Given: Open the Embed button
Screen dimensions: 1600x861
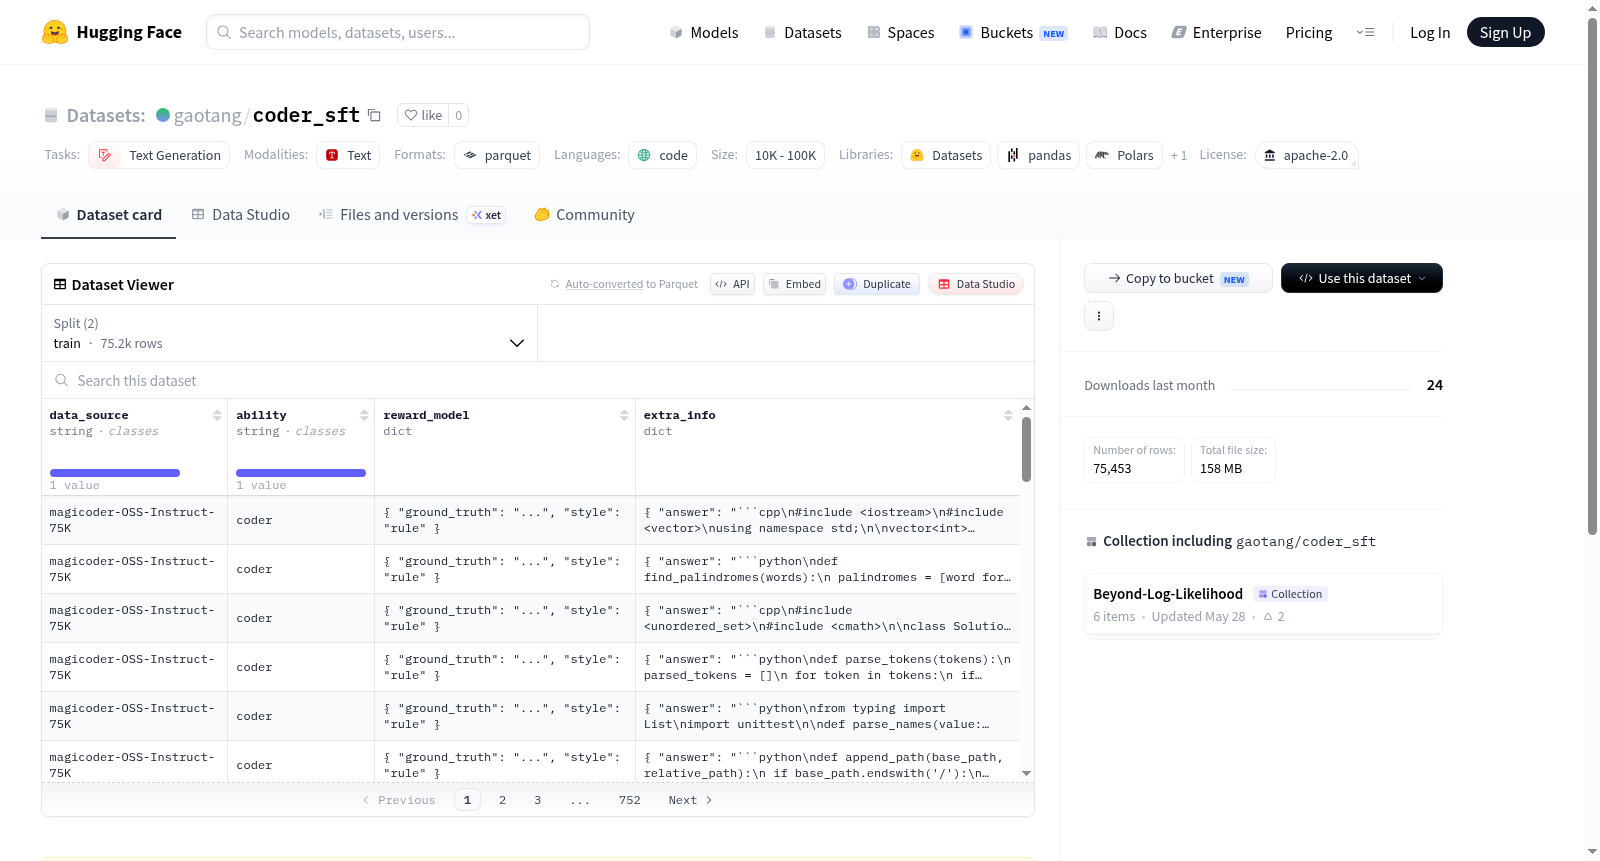Looking at the screenshot, I should 794,284.
